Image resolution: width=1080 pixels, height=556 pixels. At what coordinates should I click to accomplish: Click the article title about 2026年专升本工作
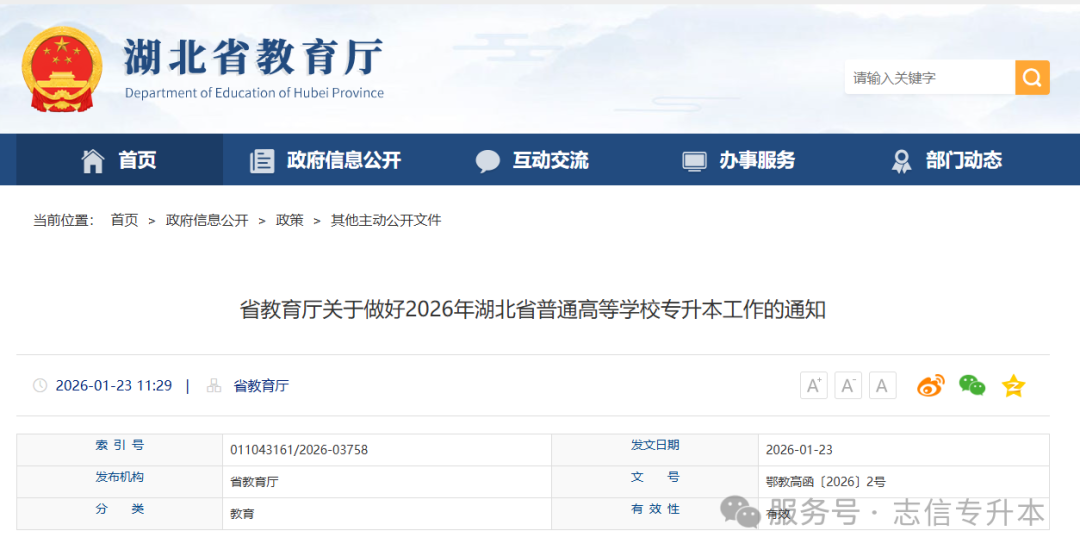pyautogui.click(x=532, y=309)
